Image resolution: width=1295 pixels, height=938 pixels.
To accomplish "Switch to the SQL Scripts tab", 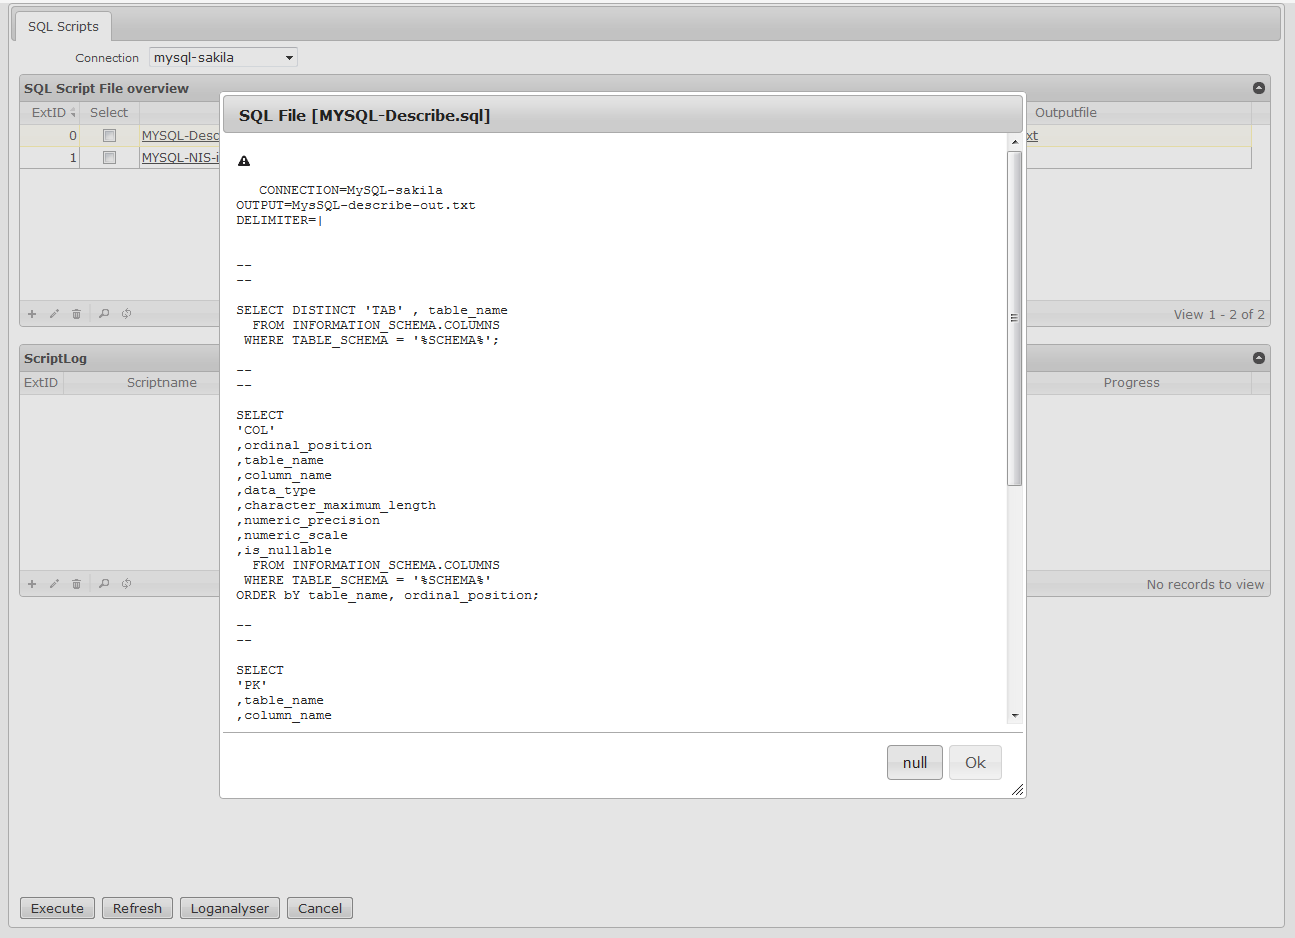I will pyautogui.click(x=62, y=26).
